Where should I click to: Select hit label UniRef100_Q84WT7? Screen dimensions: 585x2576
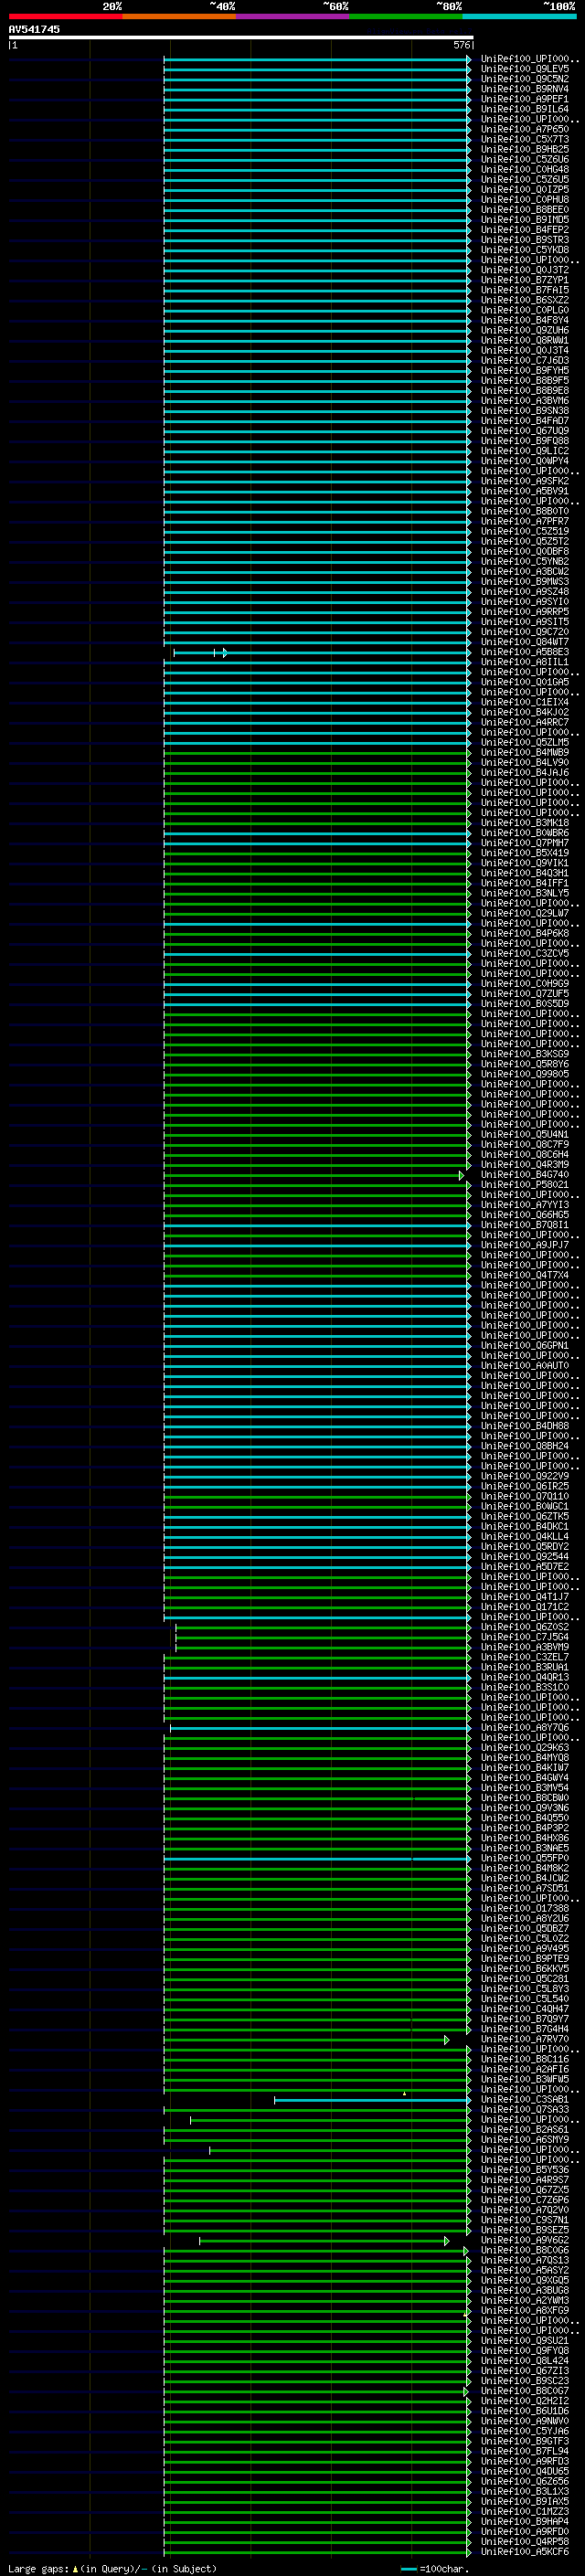tap(525, 642)
